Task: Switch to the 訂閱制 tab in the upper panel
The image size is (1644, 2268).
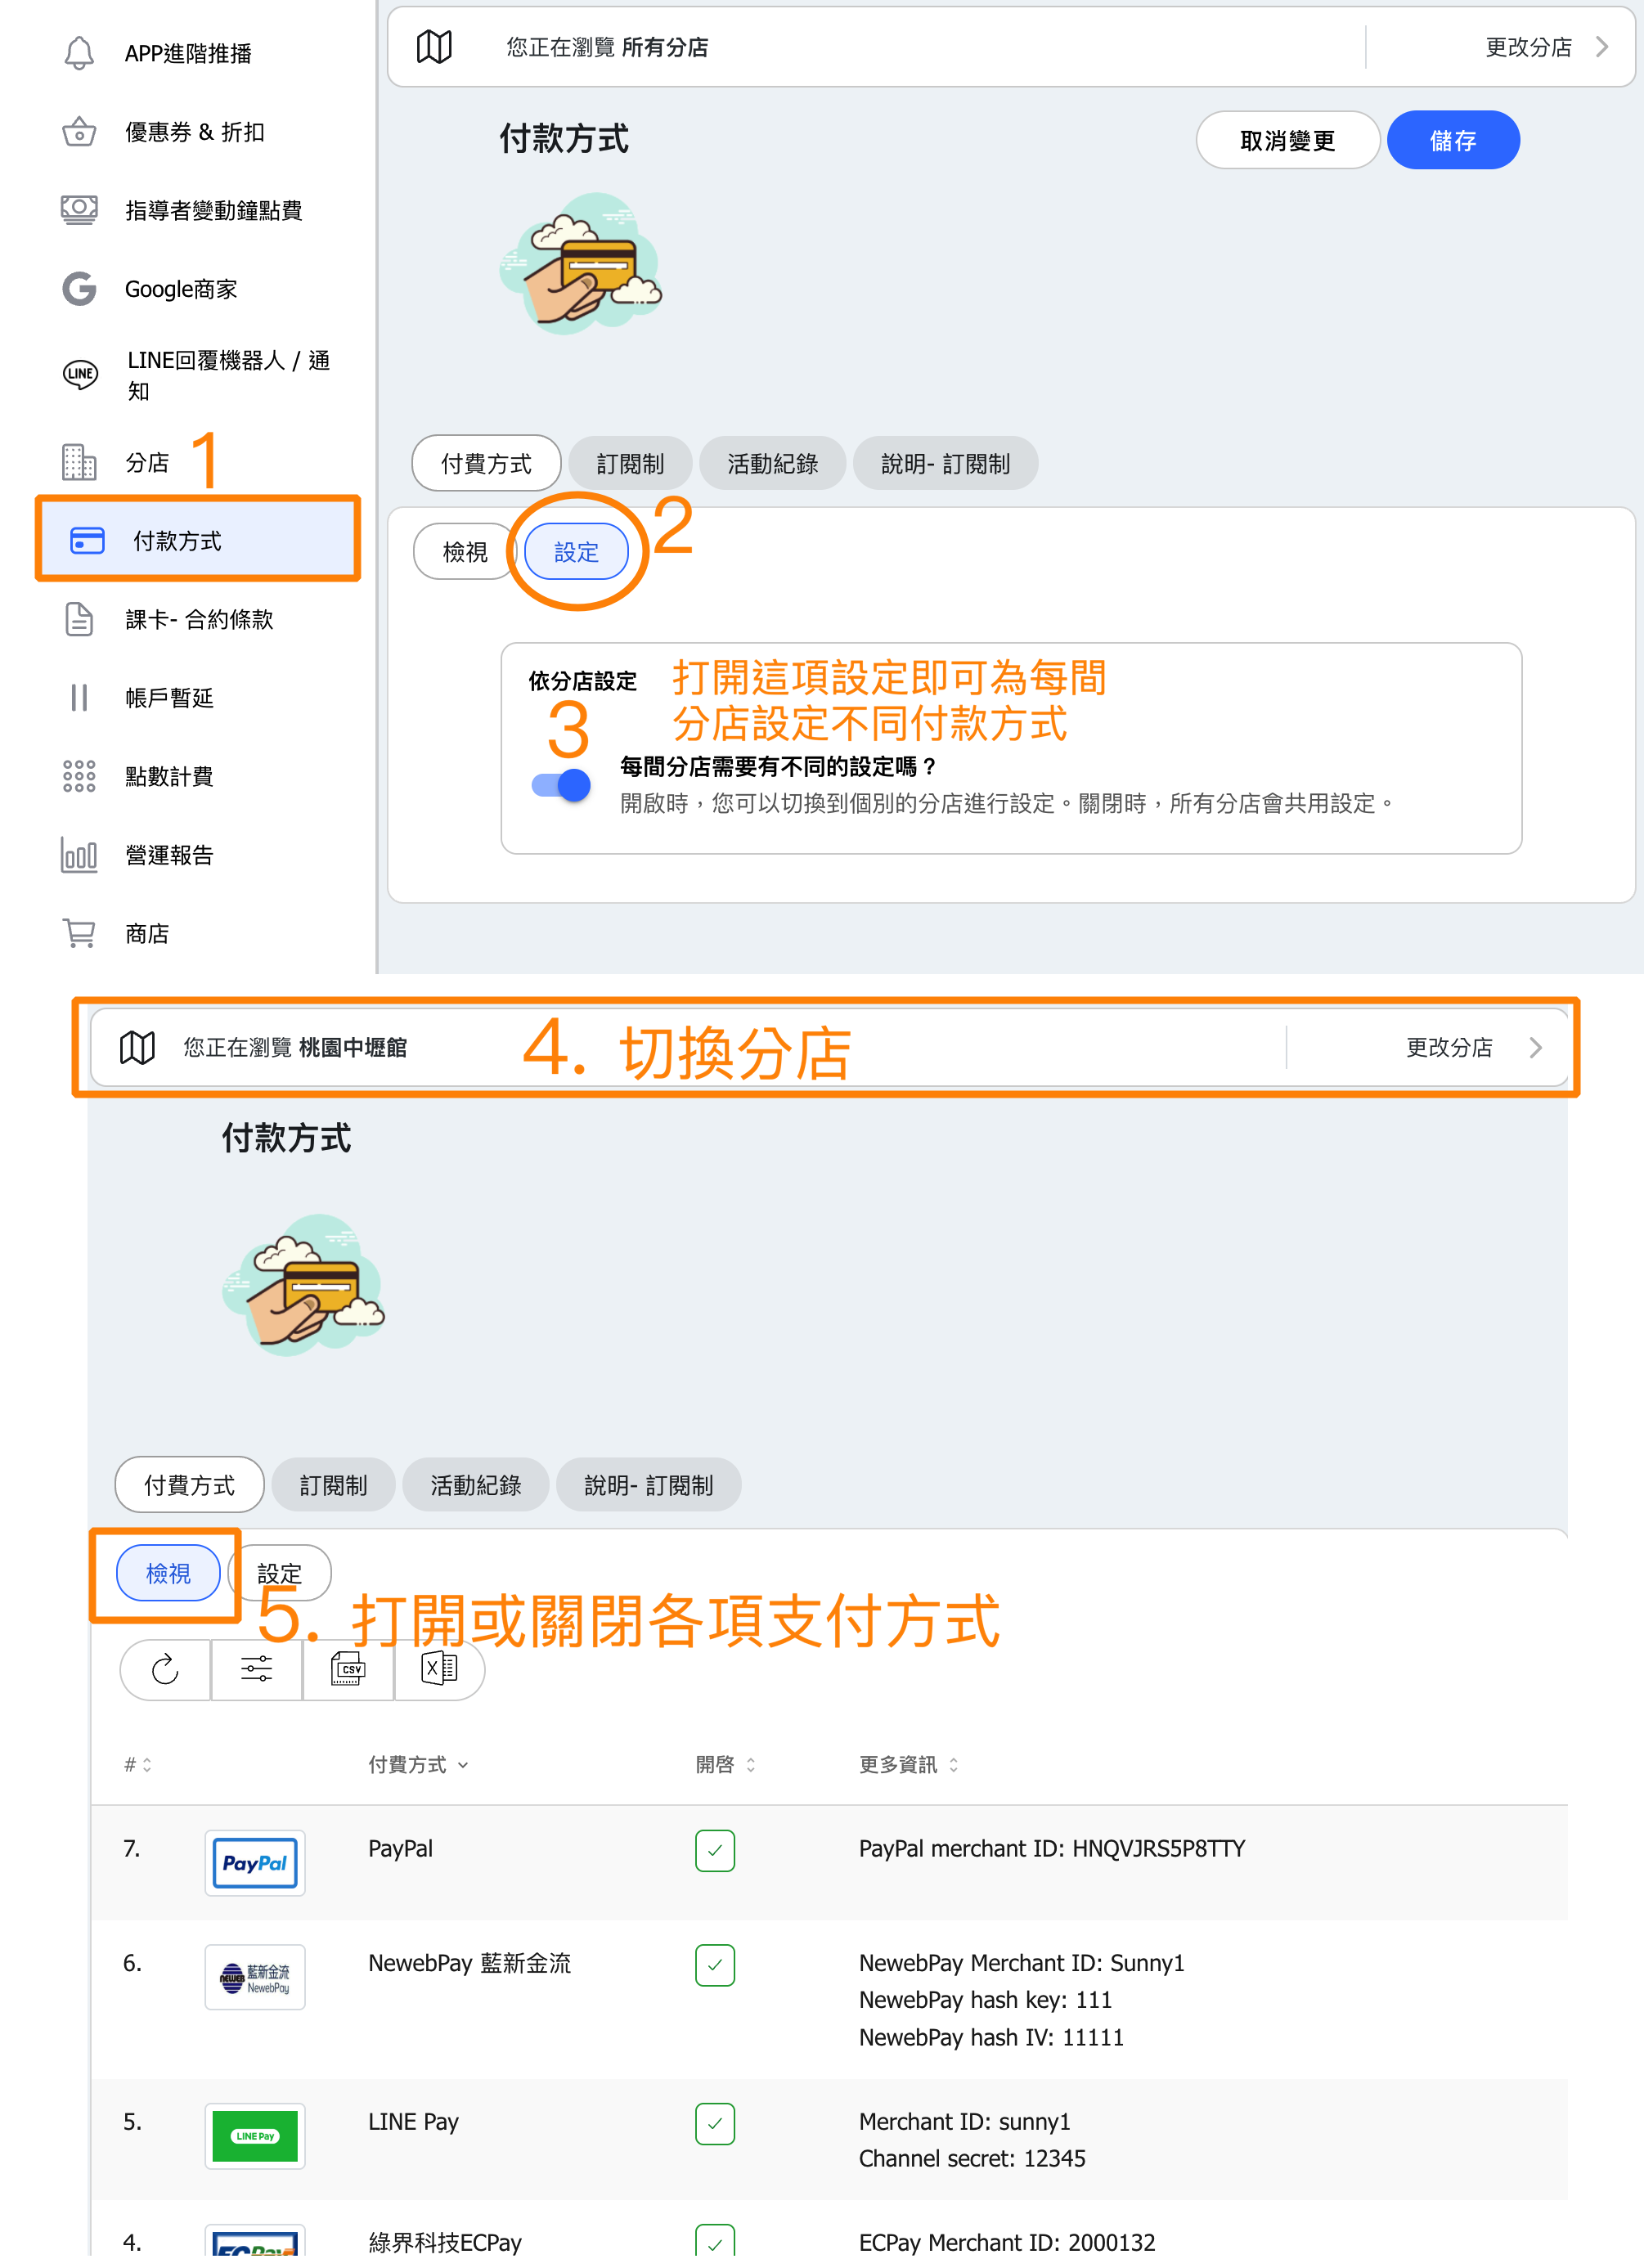Action: 630,463
